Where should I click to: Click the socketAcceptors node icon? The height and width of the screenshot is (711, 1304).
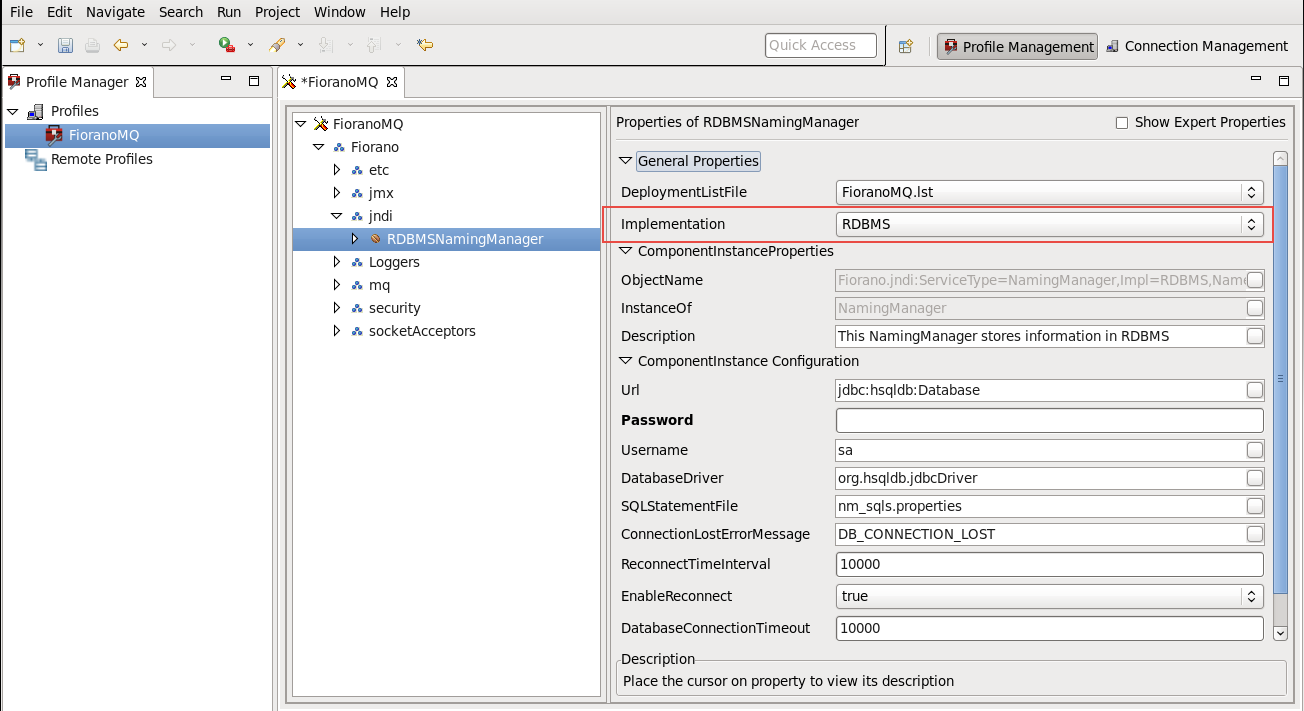tap(357, 331)
